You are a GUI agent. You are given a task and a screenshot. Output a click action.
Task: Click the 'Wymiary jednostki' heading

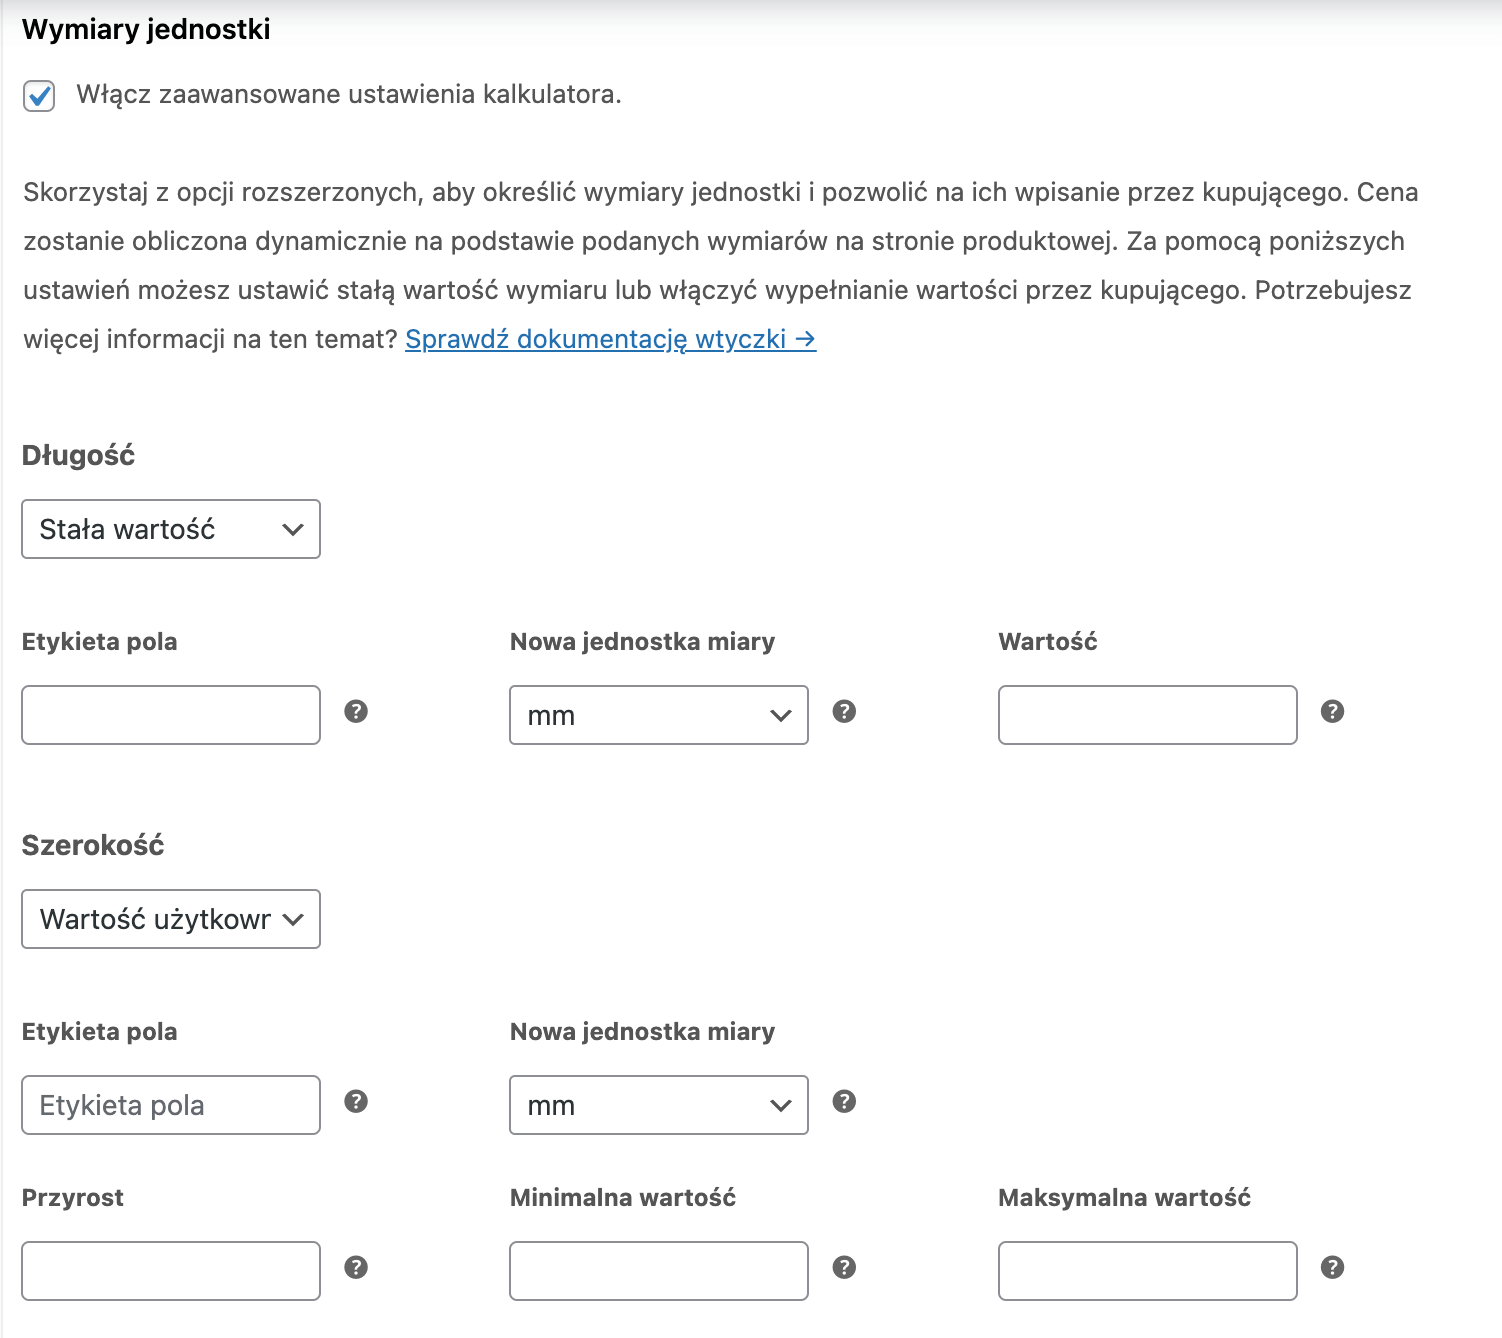coord(146,30)
